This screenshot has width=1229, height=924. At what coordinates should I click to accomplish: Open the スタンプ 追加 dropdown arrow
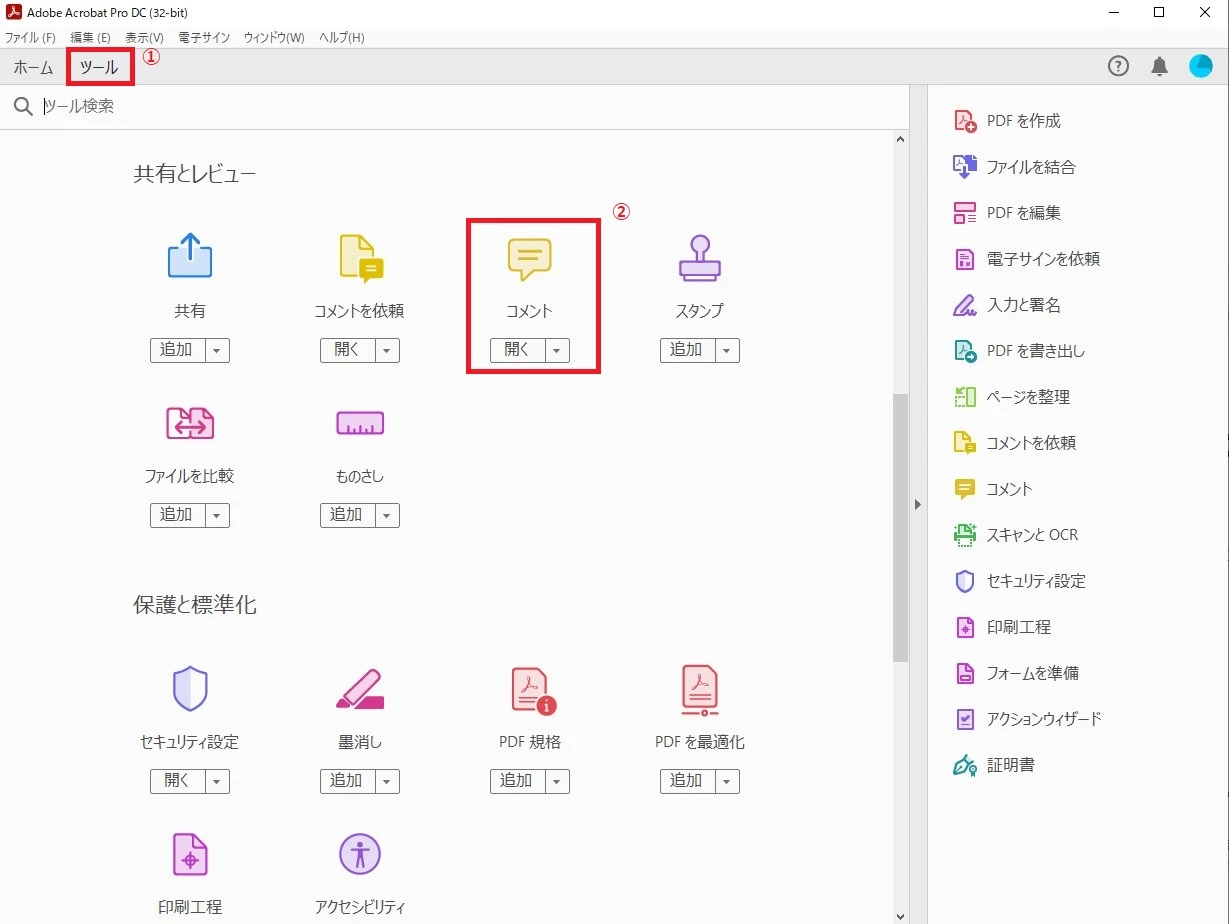pyautogui.click(x=726, y=350)
